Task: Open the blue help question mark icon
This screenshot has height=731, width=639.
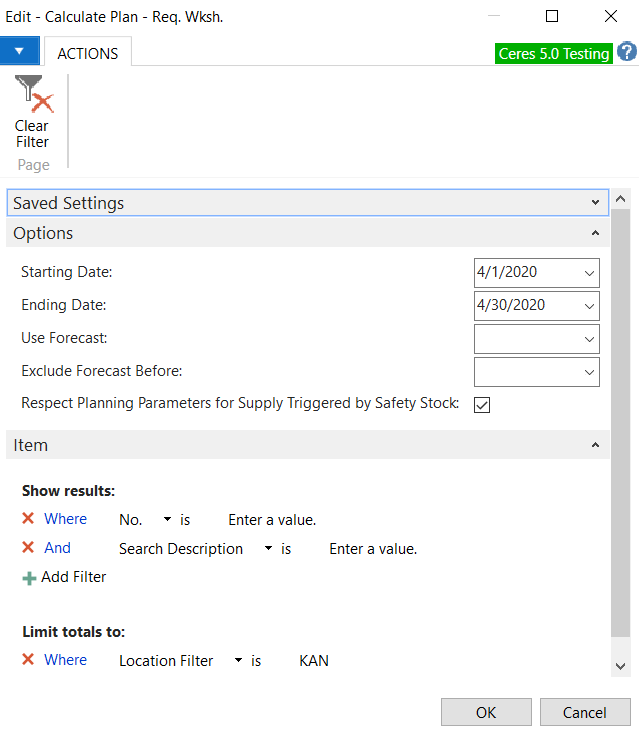Action: click(x=627, y=52)
